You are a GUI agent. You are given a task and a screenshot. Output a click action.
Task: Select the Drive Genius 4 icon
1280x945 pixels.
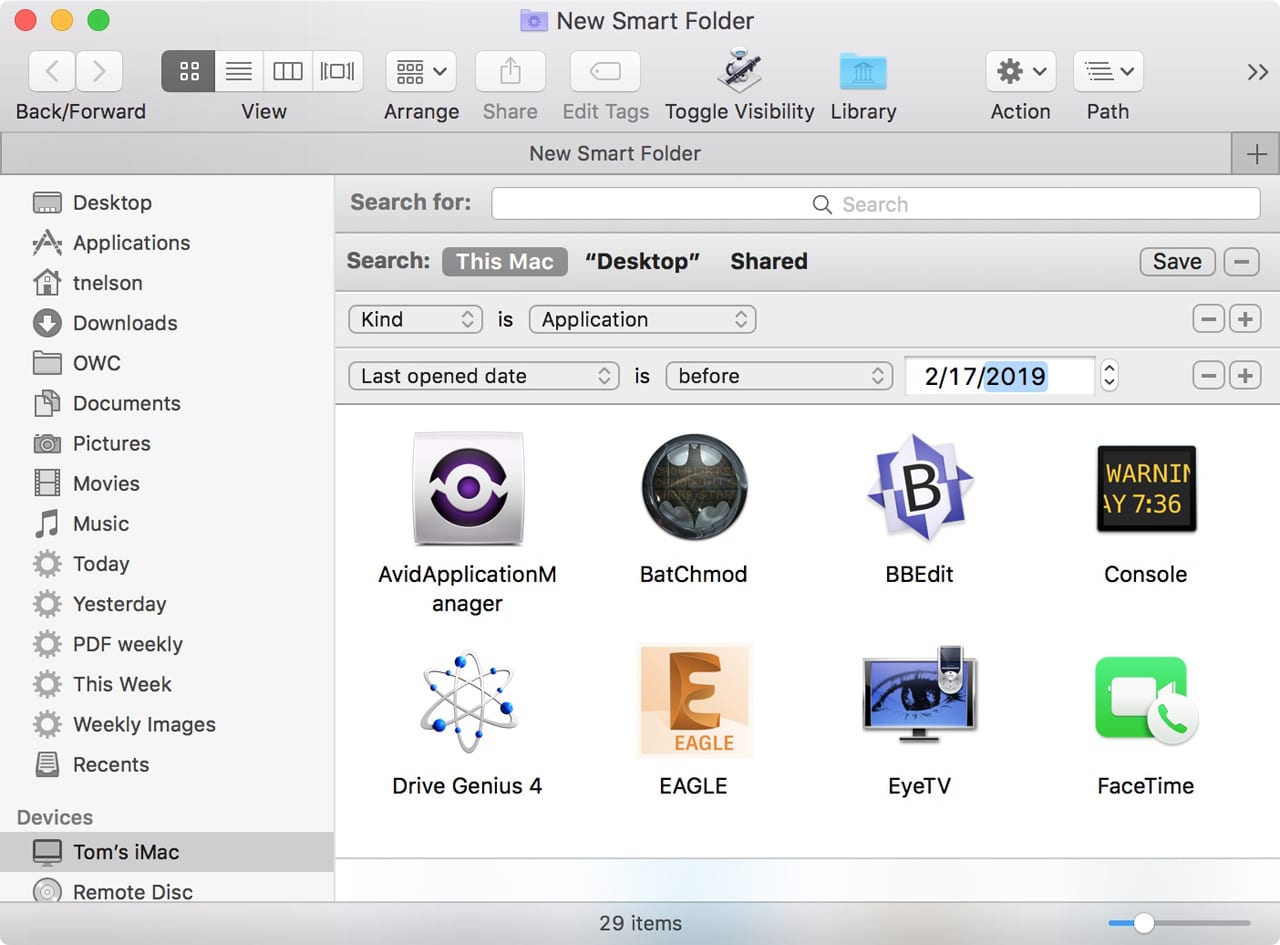tap(468, 702)
